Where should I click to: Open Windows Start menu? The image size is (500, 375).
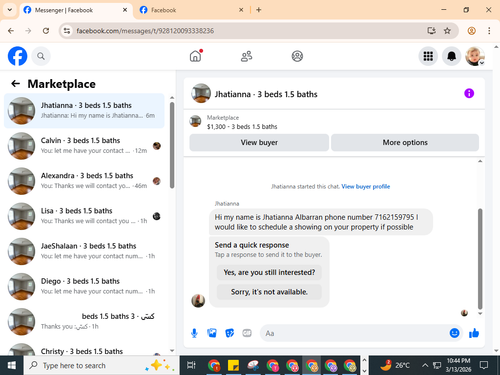click(x=12, y=366)
